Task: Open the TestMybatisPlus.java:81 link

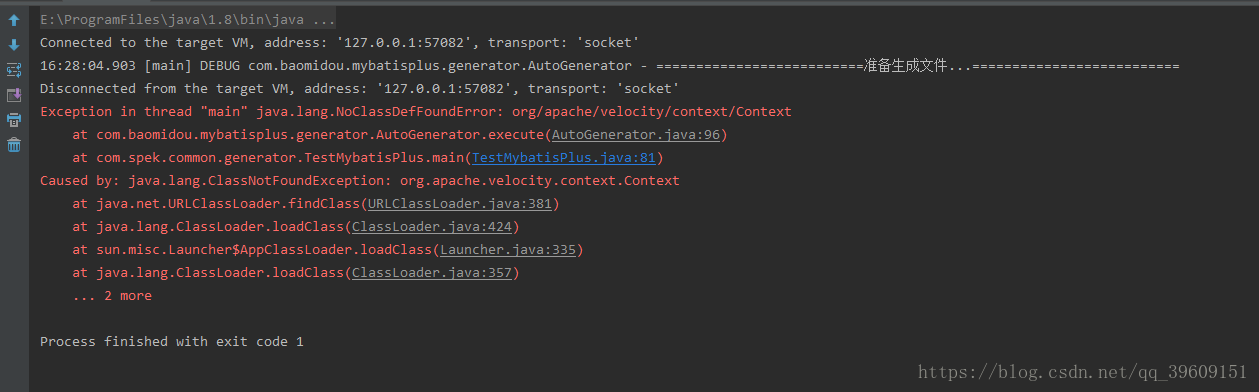Action: click(564, 158)
